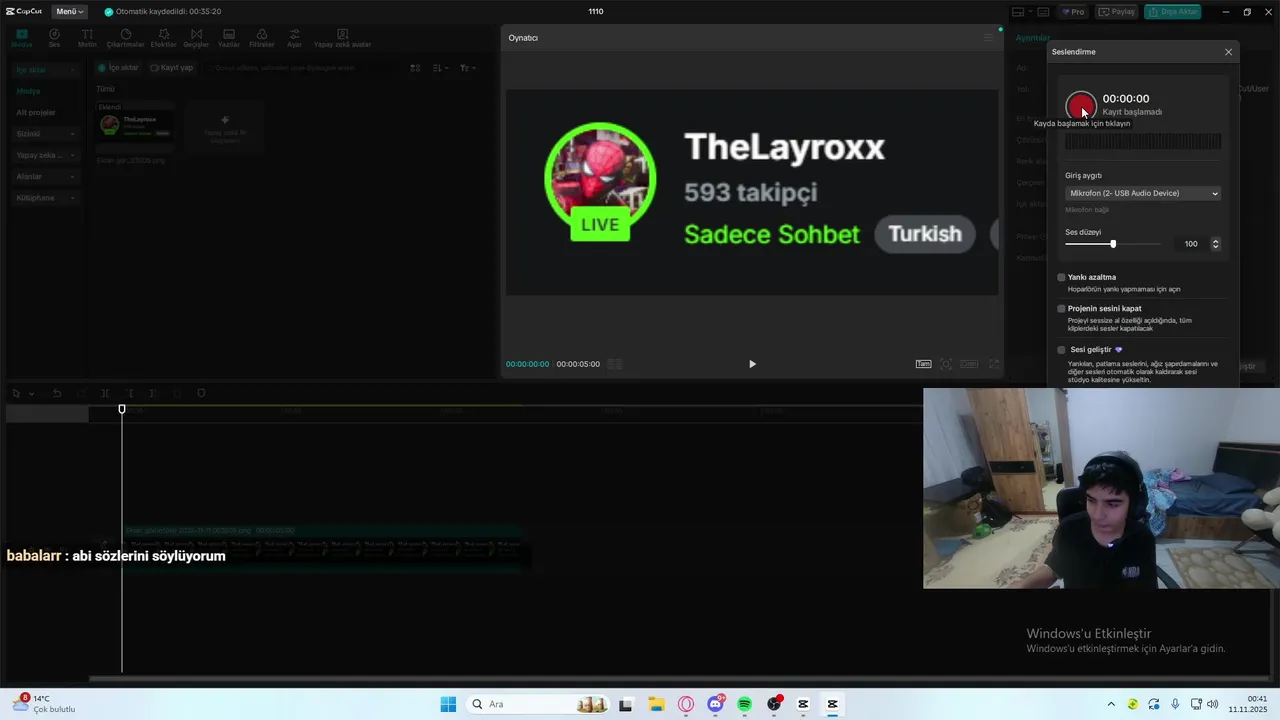Open Spotify from the taskbar

(744, 704)
